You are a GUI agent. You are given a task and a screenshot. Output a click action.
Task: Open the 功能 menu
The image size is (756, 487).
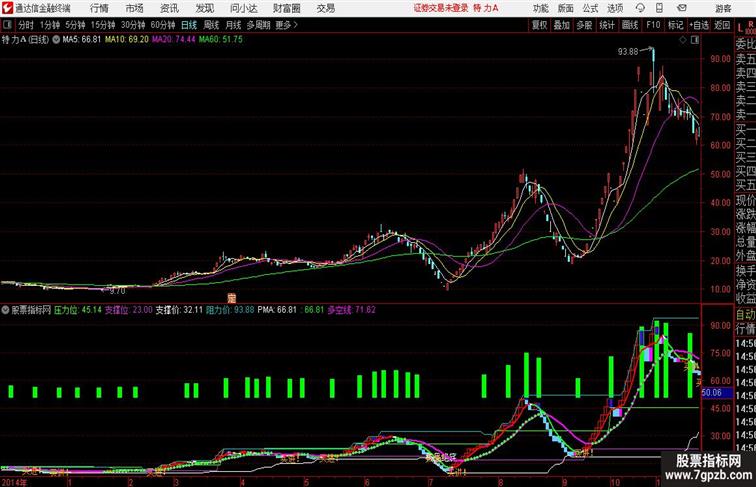(x=540, y=8)
